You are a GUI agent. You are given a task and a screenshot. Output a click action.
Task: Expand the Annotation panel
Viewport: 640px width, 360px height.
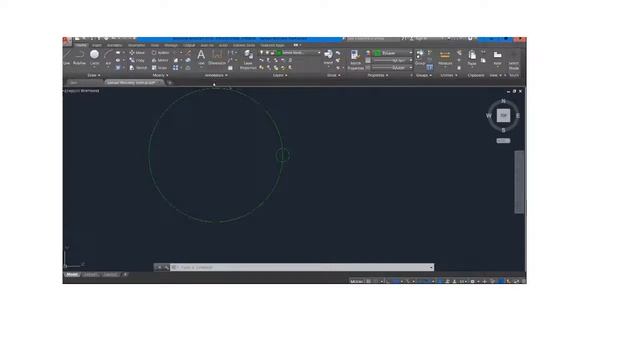click(216, 75)
